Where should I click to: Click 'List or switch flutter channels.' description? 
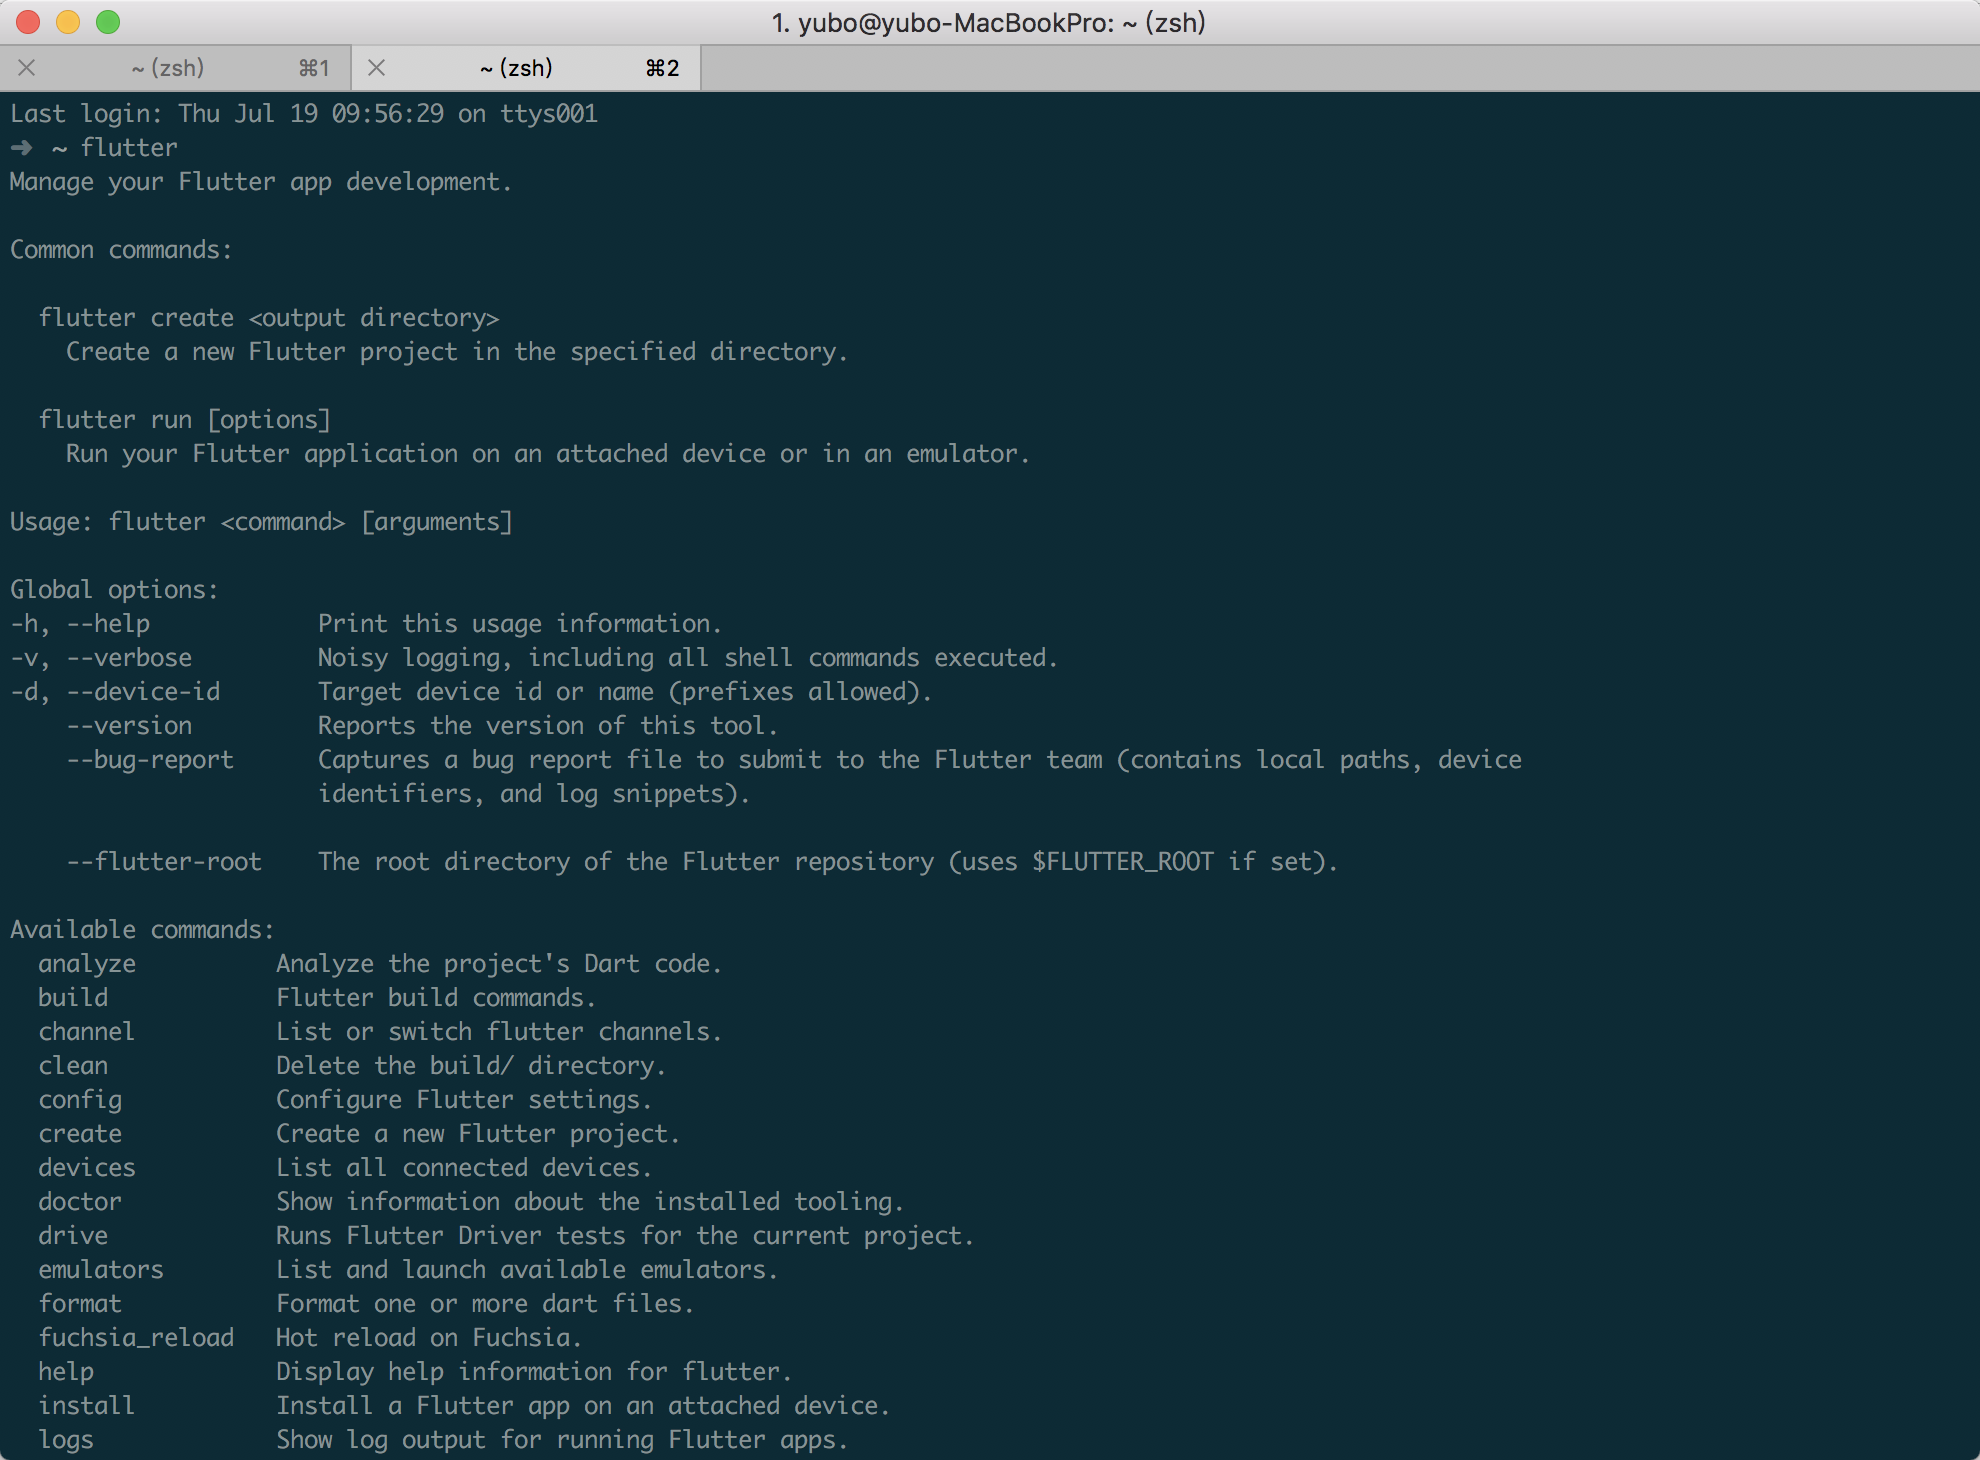coord(499,1032)
